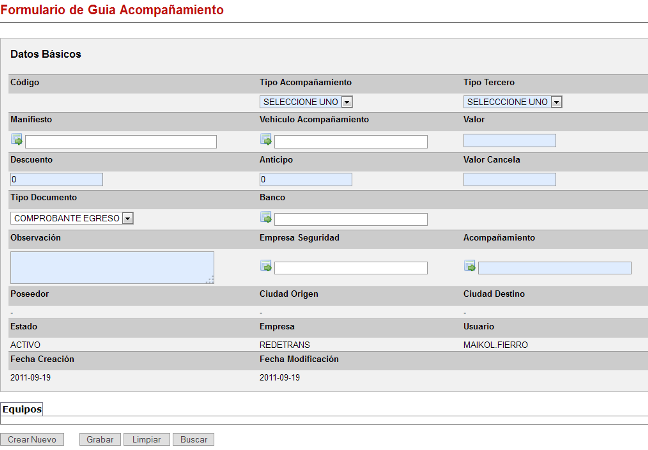This screenshot has height=450, width=648.
Task: Focus the Manifiesto text field
Action: tap(121, 142)
